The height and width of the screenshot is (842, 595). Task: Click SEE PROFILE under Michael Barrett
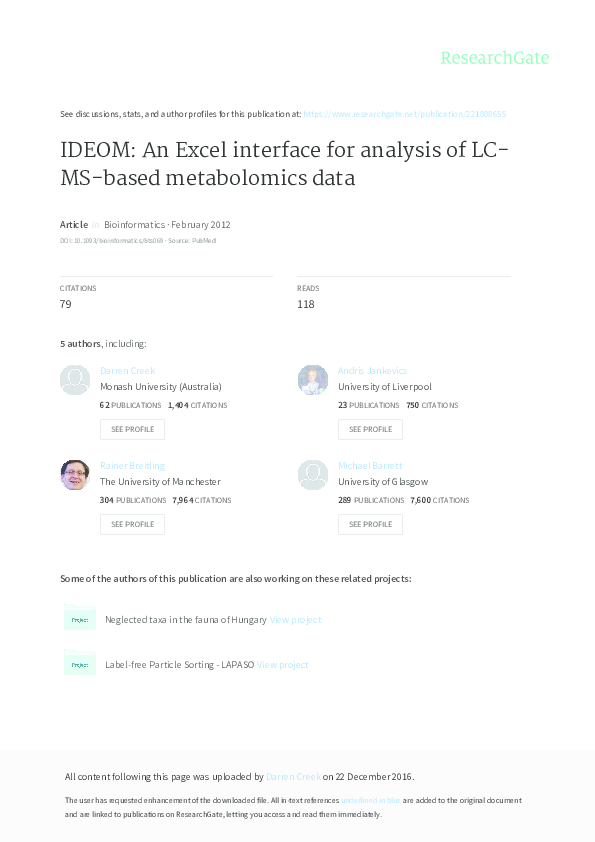coord(370,524)
